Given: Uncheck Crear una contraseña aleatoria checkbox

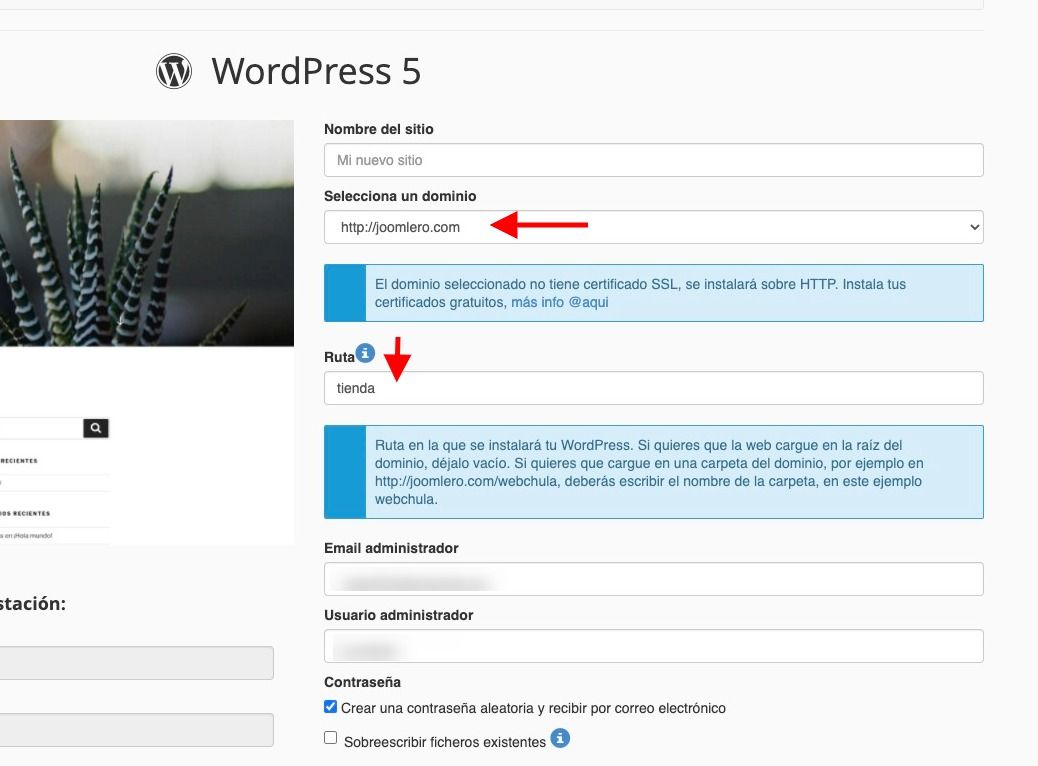Looking at the screenshot, I should tap(330, 707).
